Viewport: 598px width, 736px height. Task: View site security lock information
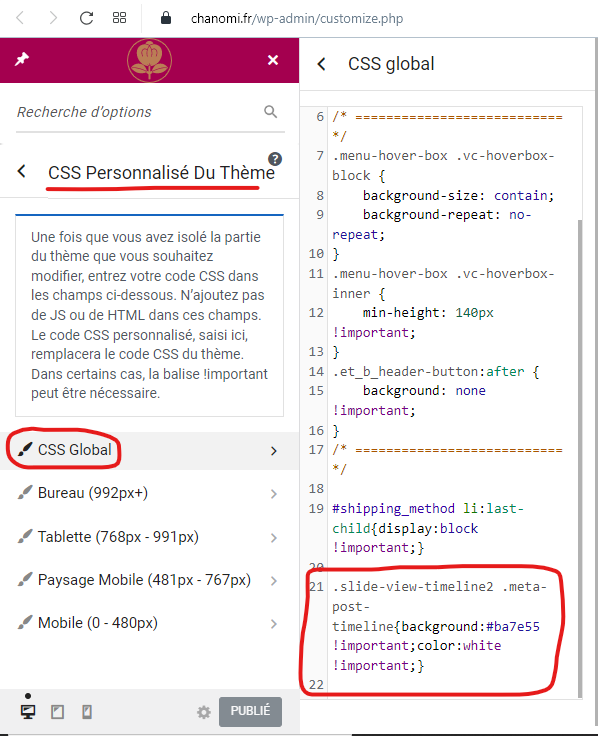point(166,18)
